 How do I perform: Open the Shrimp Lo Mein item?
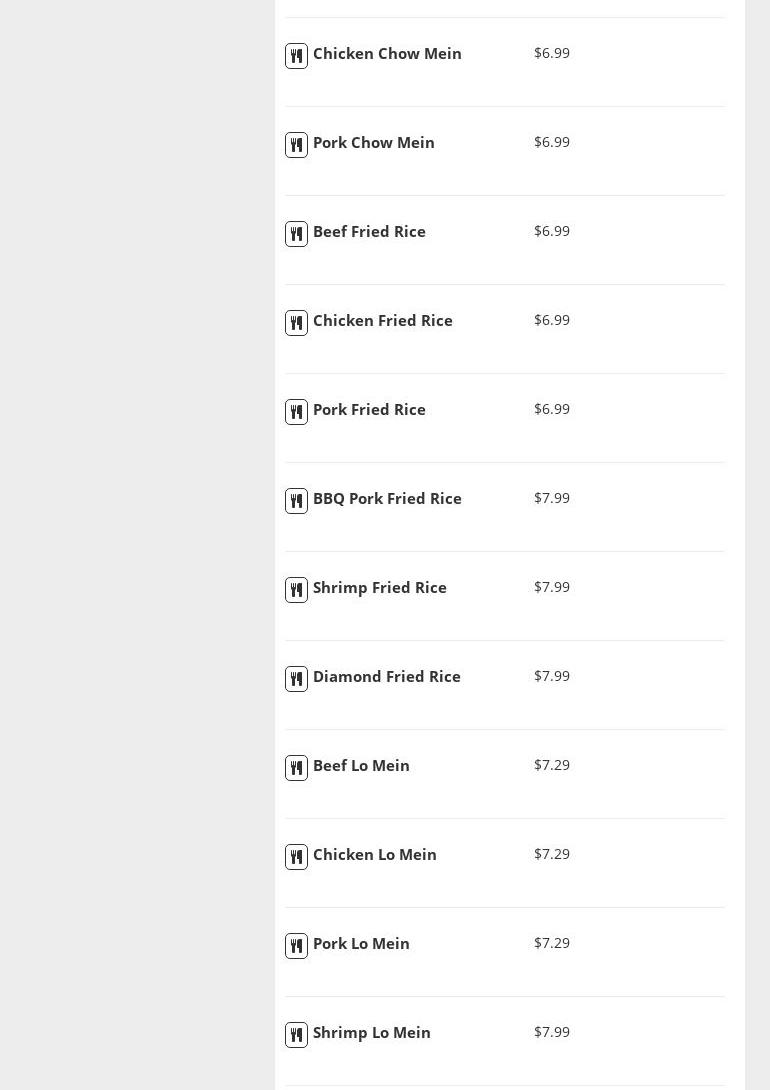pyautogui.click(x=371, y=1033)
